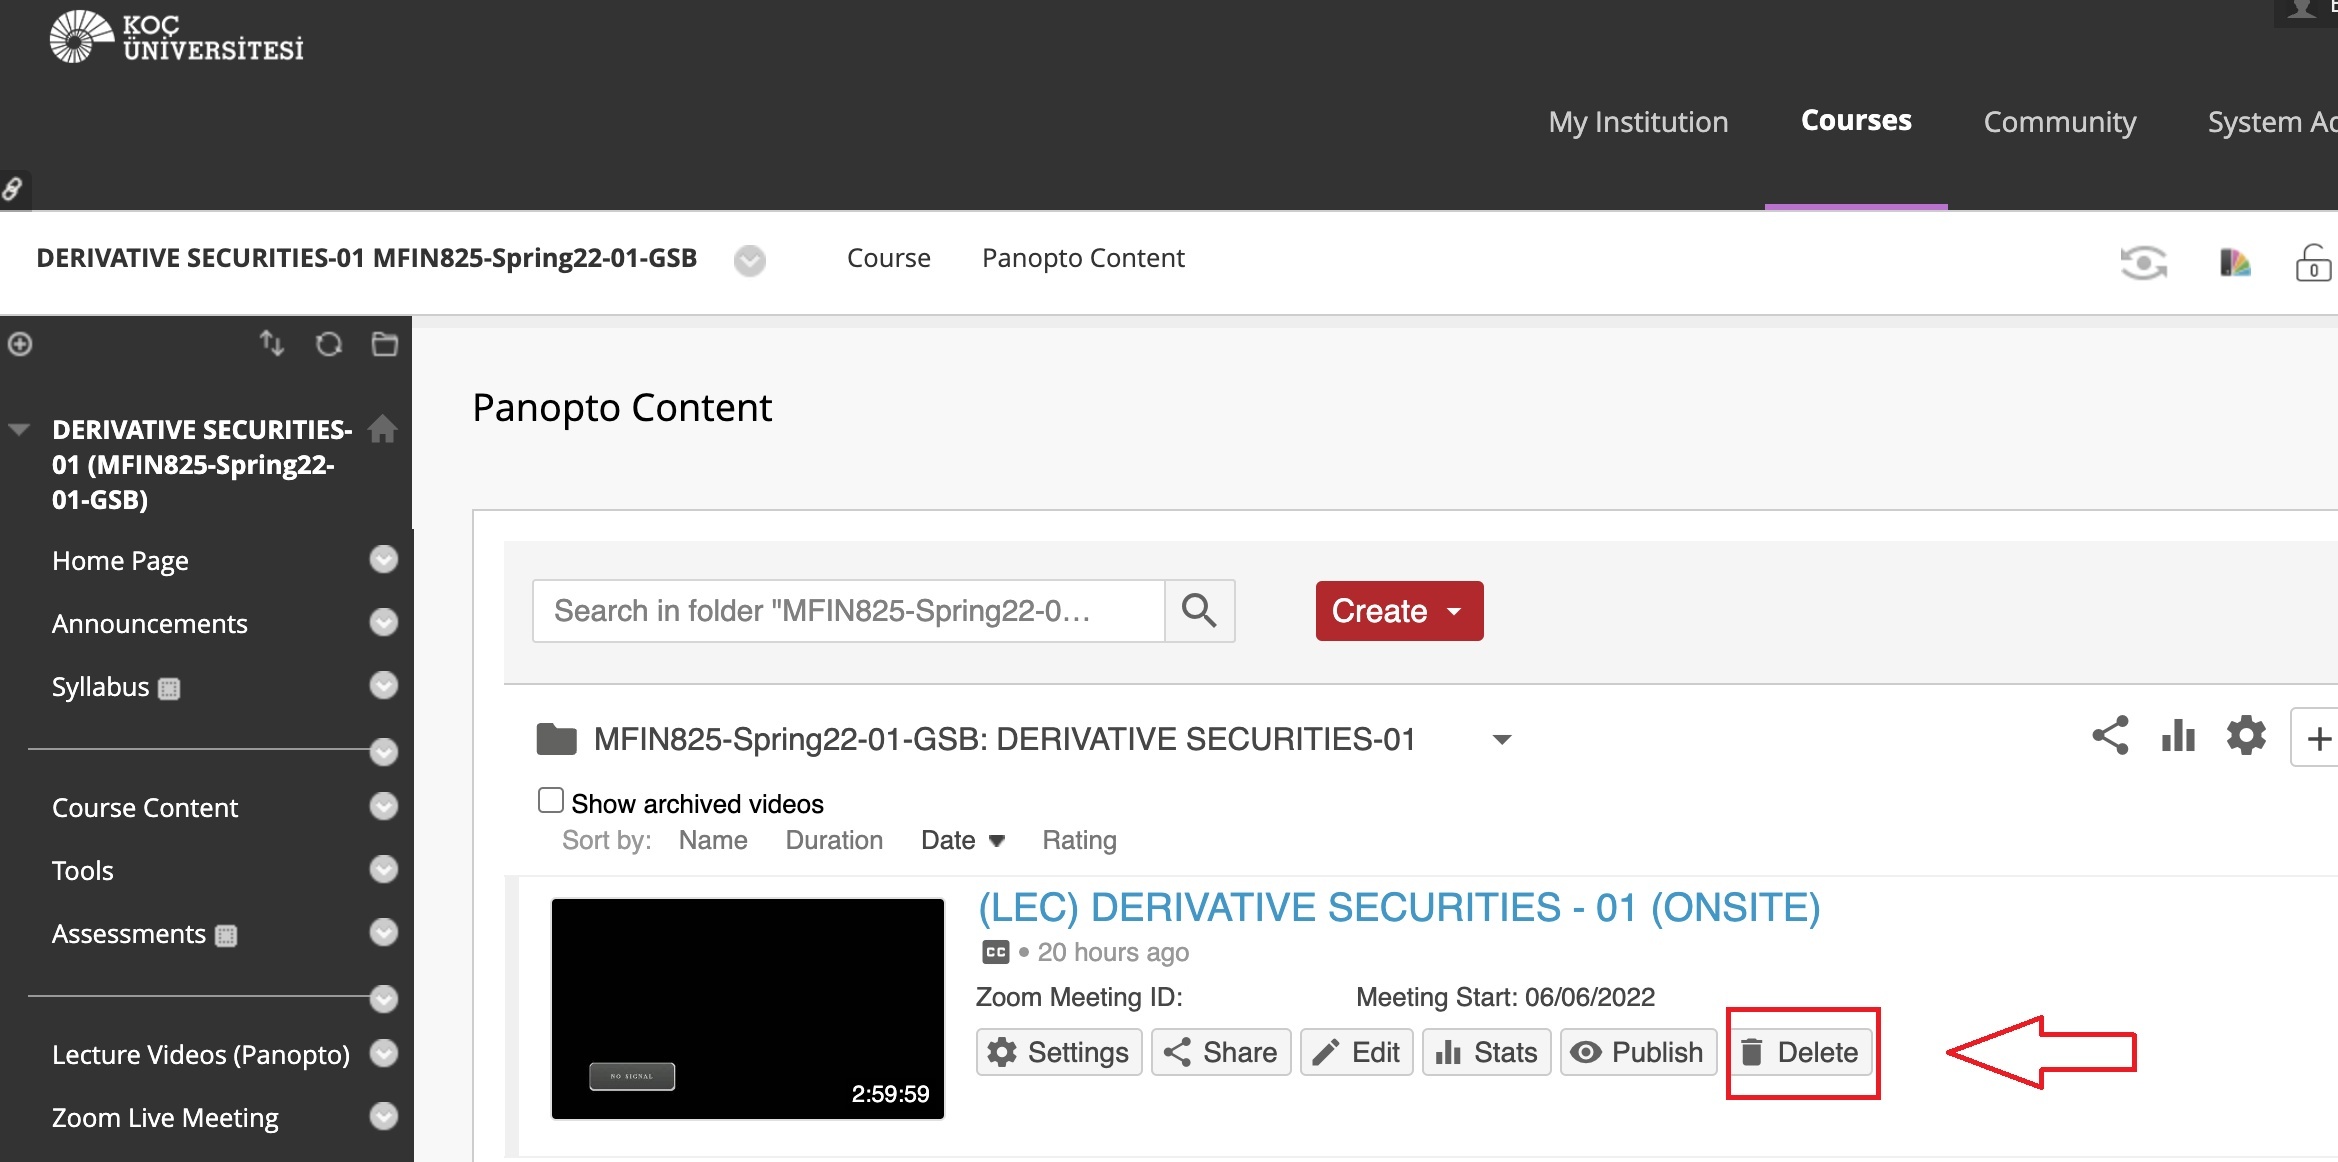Expand the MFIN825 folder dropdown arrow
The height and width of the screenshot is (1162, 2338).
pos(1501,740)
